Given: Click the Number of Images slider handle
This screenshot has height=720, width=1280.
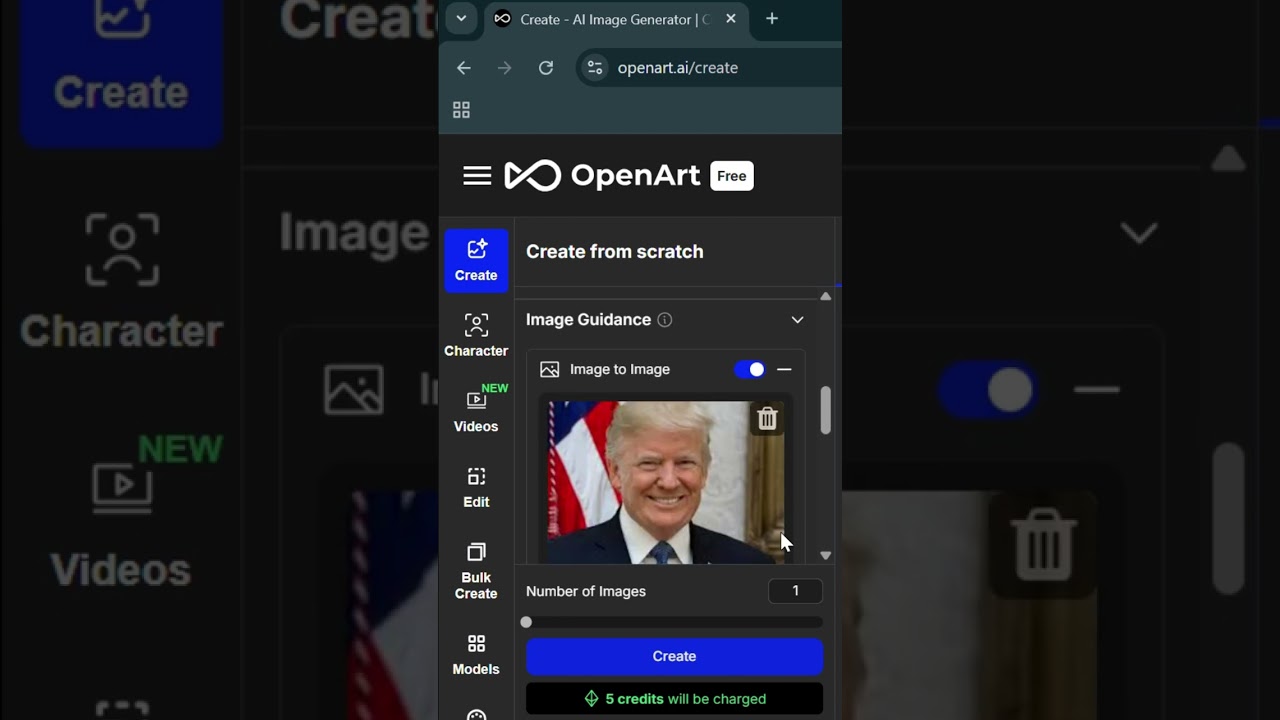Looking at the screenshot, I should [x=526, y=622].
